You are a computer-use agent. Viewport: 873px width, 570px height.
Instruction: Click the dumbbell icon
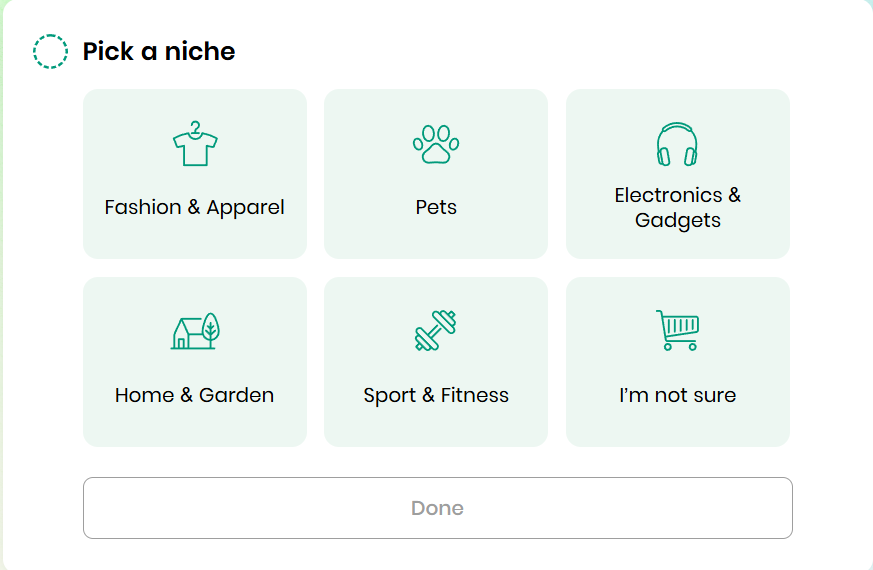tap(436, 331)
